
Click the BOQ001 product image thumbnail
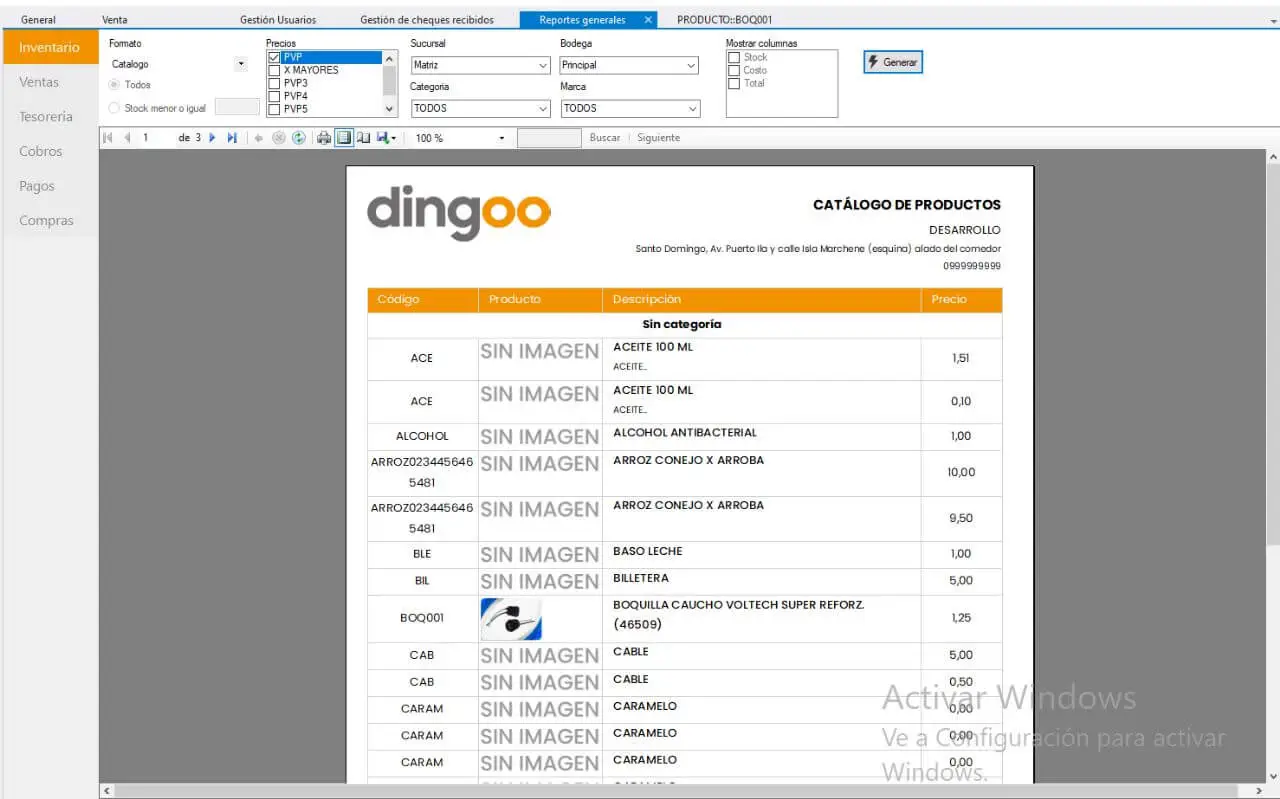511,619
